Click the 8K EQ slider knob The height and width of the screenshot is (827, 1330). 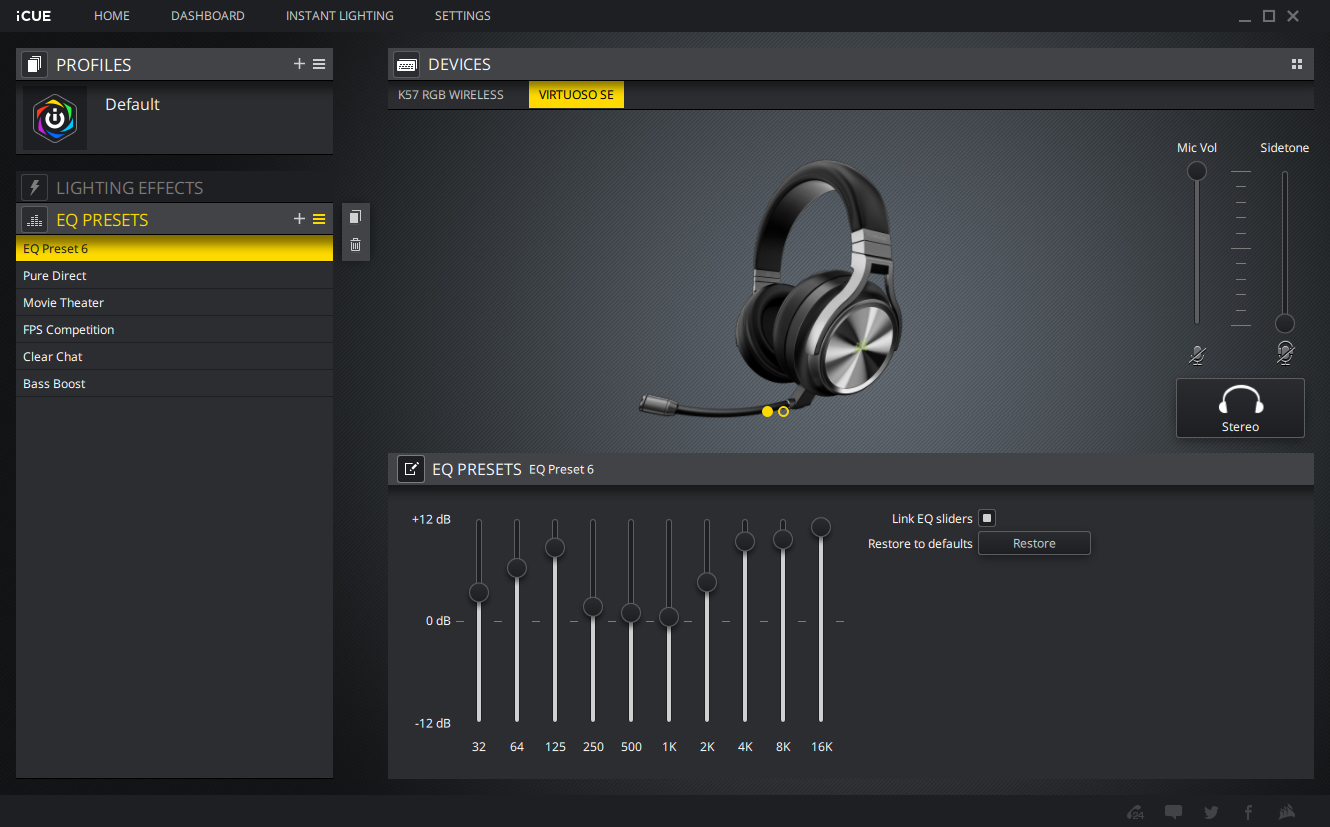[x=783, y=539]
